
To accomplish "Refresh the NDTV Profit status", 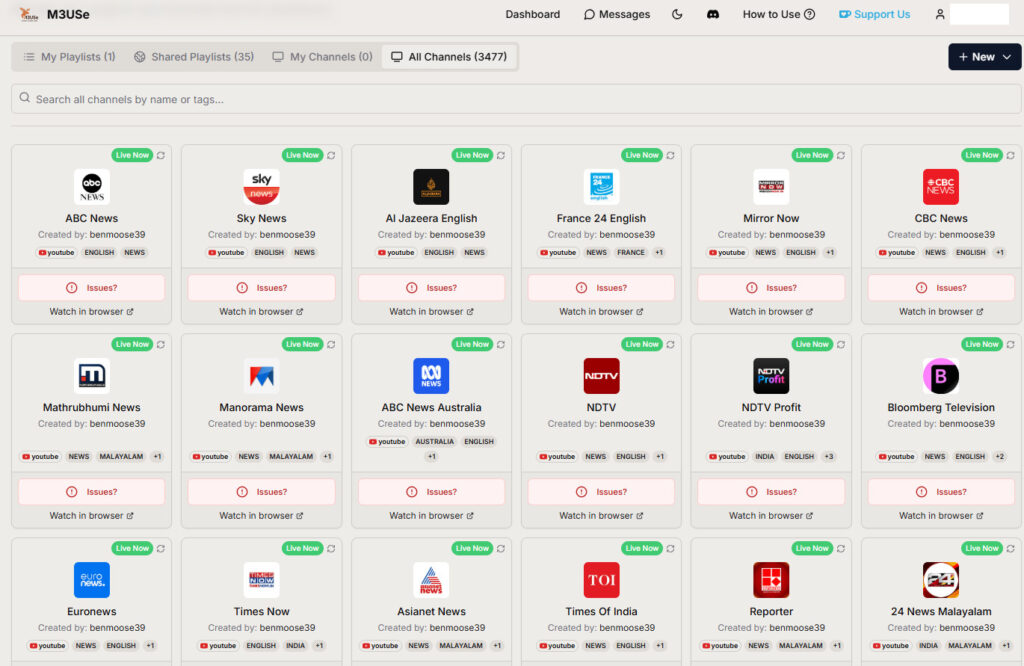I will [841, 344].
